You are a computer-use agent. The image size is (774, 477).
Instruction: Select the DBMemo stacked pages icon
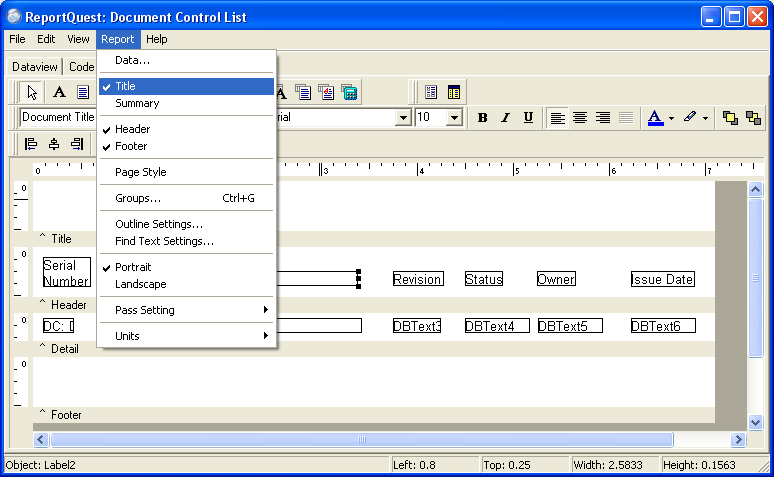pyautogui.click(x=303, y=92)
